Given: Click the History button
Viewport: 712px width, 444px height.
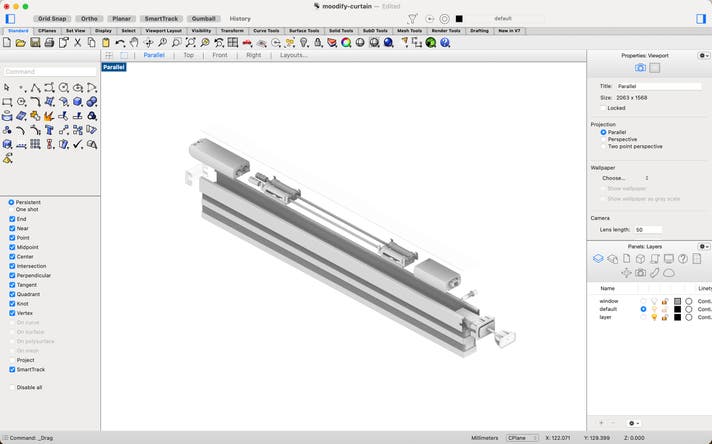Looking at the screenshot, I should click(240, 19).
